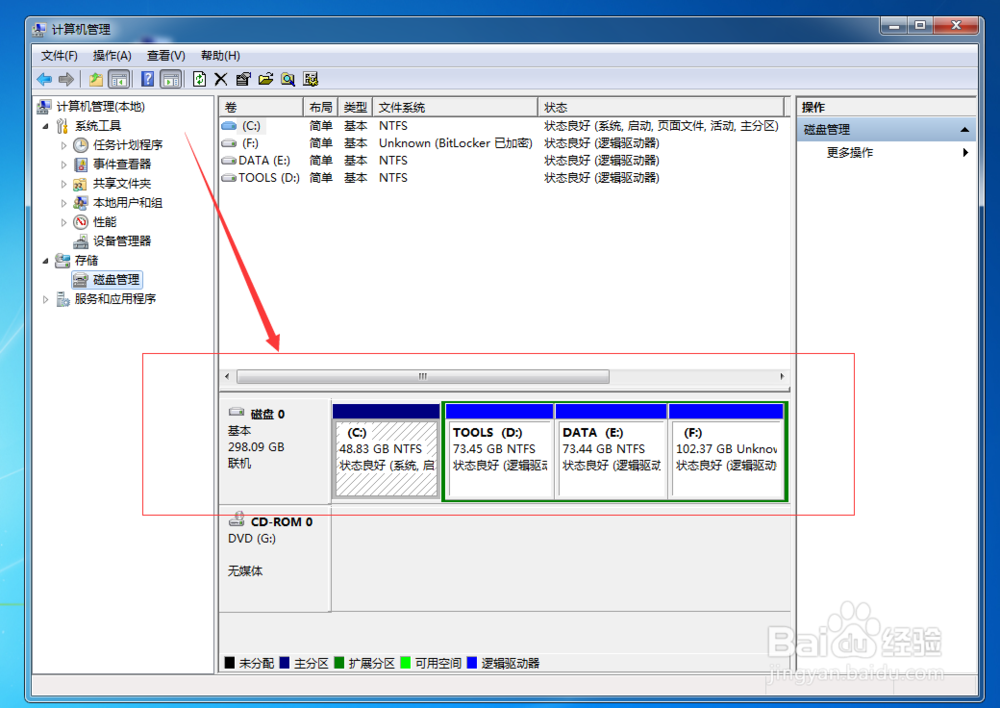Viewport: 1000px width, 708px height.
Task: Expand the 服务和应用程序 node arrow
Action: click(x=45, y=299)
